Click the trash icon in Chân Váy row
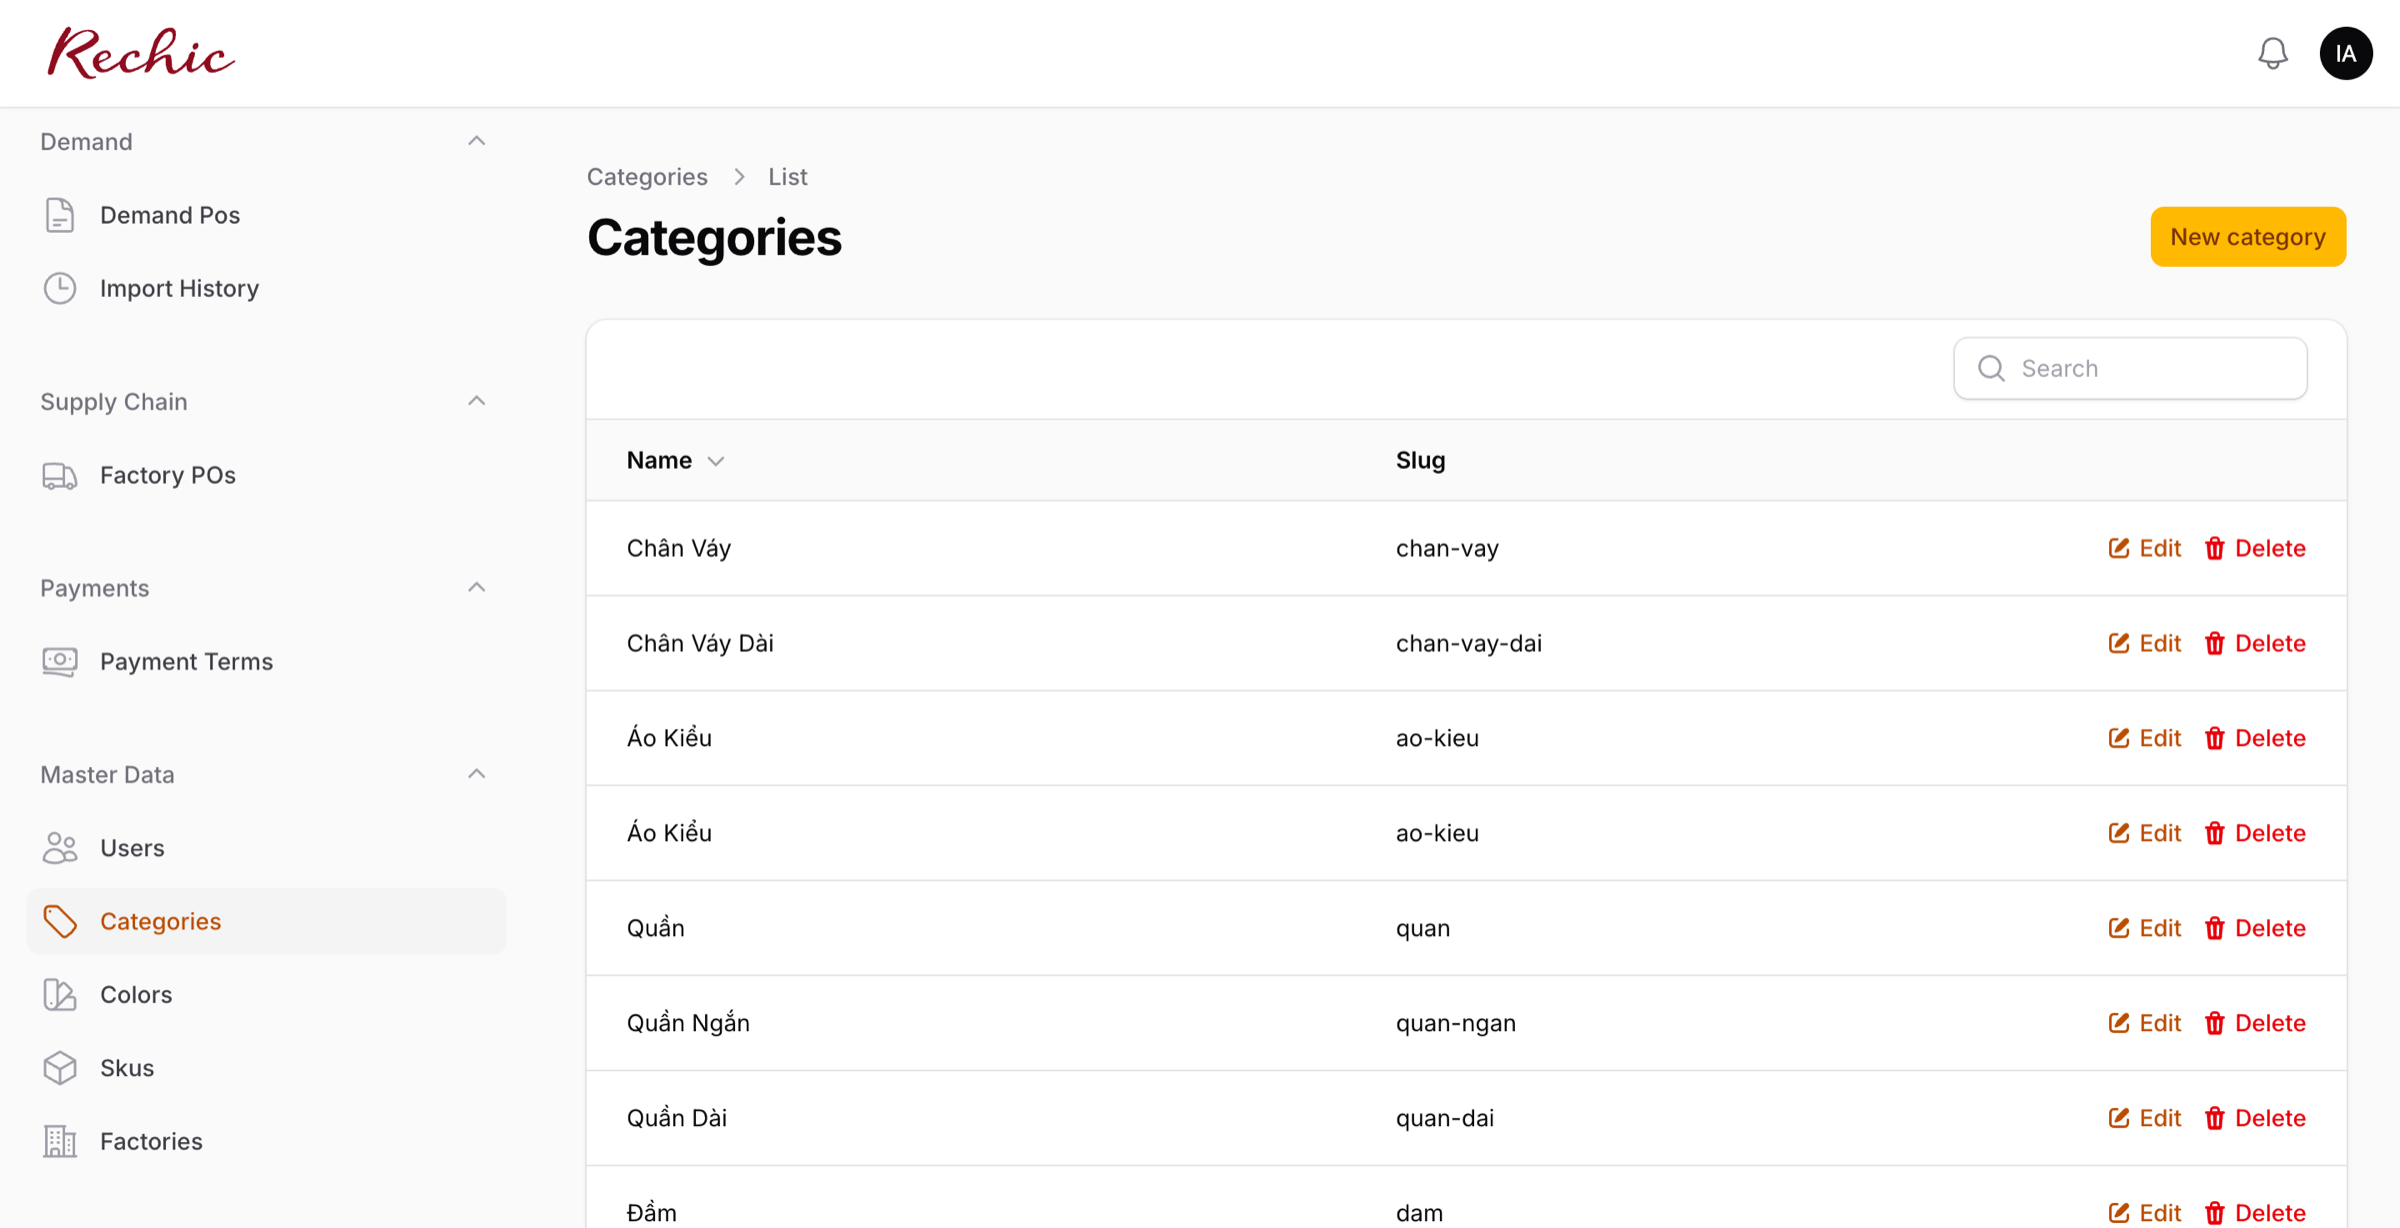The image size is (2400, 1228). 2215,548
